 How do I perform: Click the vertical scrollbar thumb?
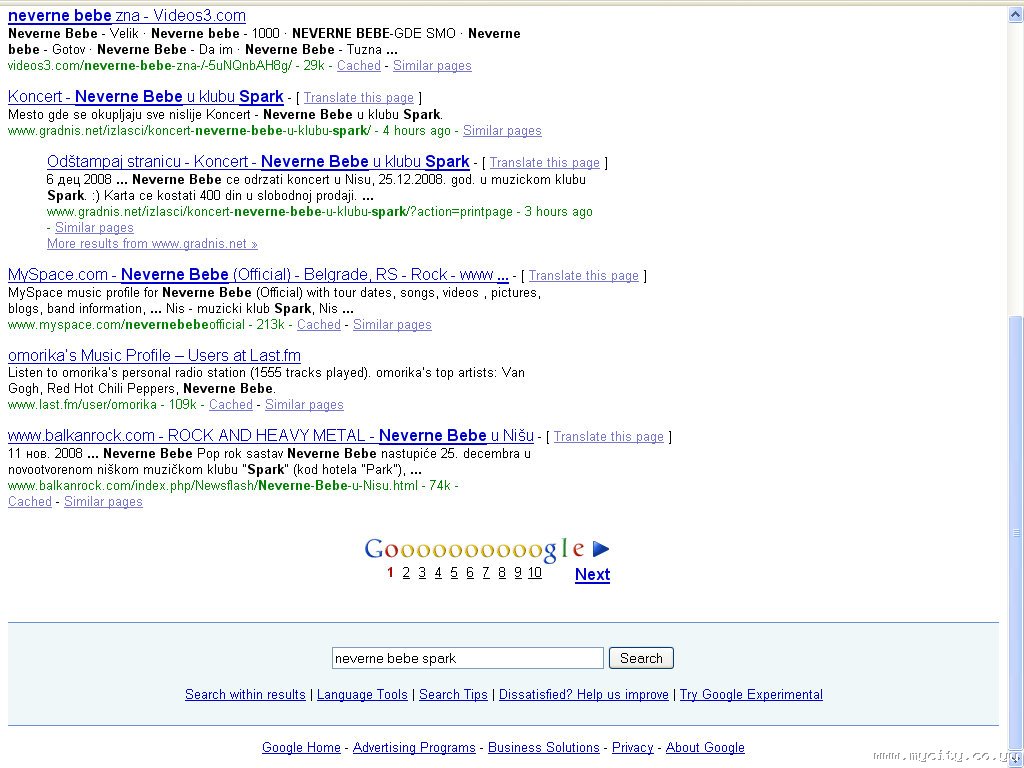pyautogui.click(x=1016, y=532)
